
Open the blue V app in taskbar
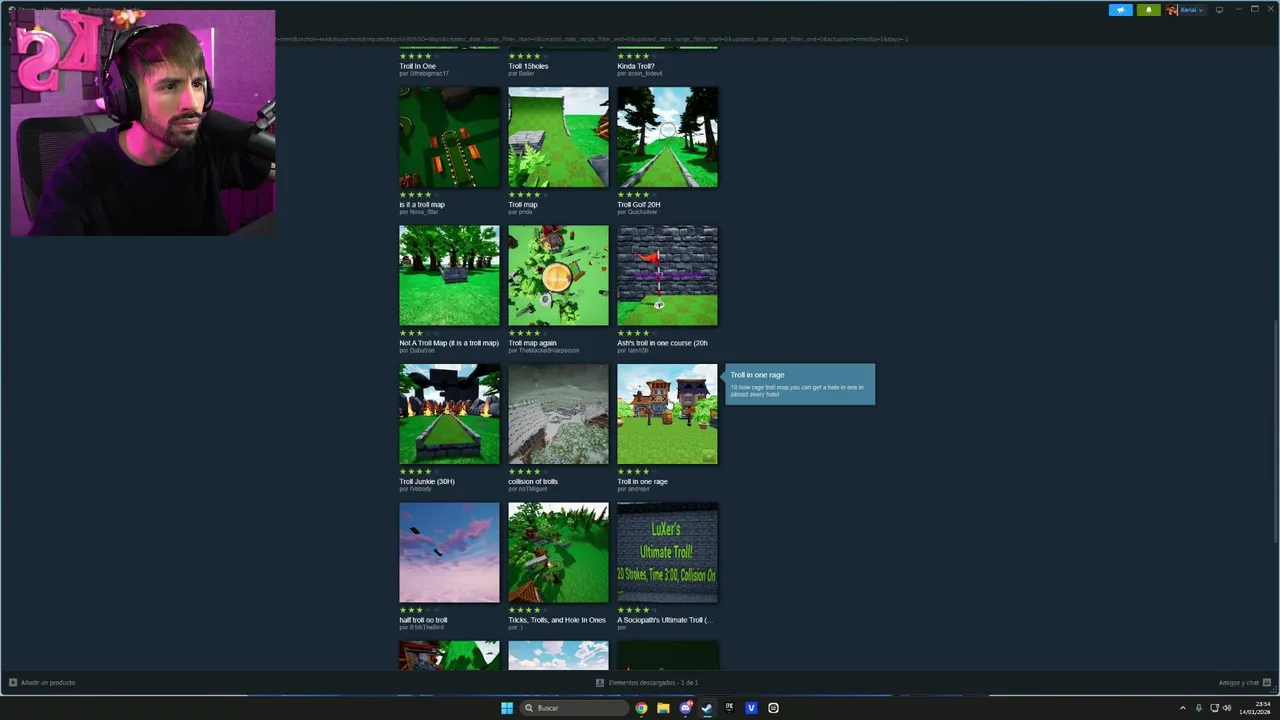pyautogui.click(x=751, y=708)
